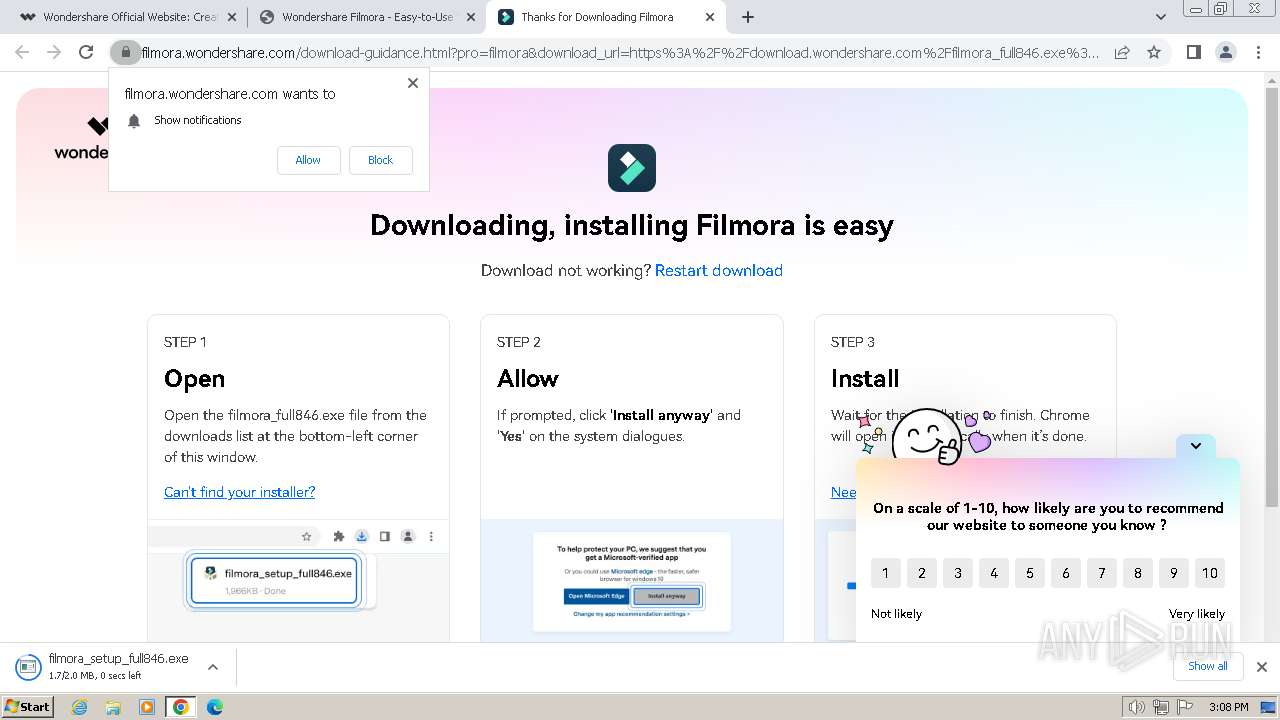Open Chrome's three-dot menu
This screenshot has width=1280, height=720.
1258,52
